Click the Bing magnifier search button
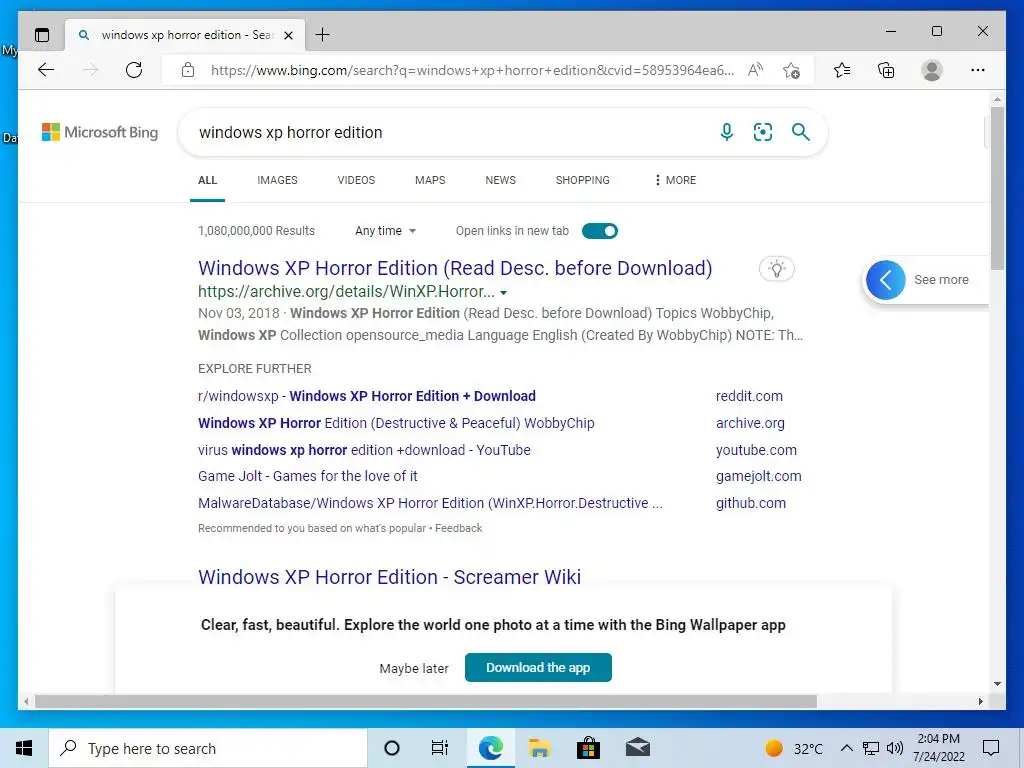Viewport: 1024px width, 768px height. tap(801, 132)
